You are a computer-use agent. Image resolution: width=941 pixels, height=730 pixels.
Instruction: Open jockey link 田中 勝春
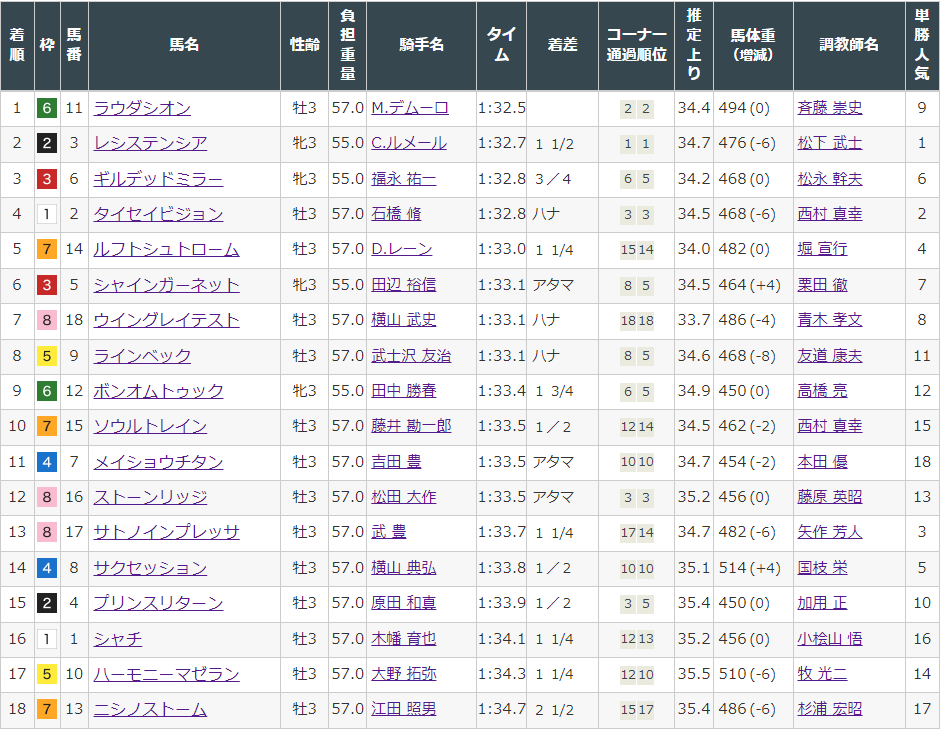click(x=404, y=391)
